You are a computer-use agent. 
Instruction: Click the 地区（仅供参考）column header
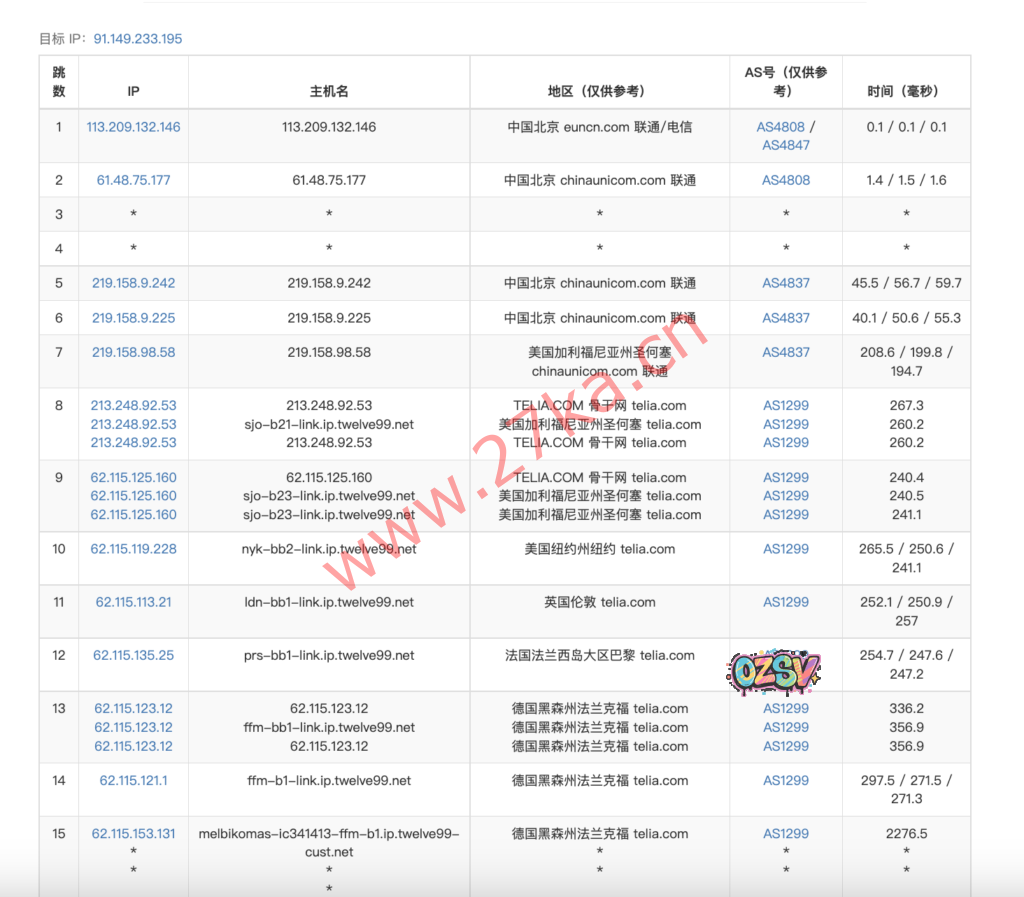point(599,91)
